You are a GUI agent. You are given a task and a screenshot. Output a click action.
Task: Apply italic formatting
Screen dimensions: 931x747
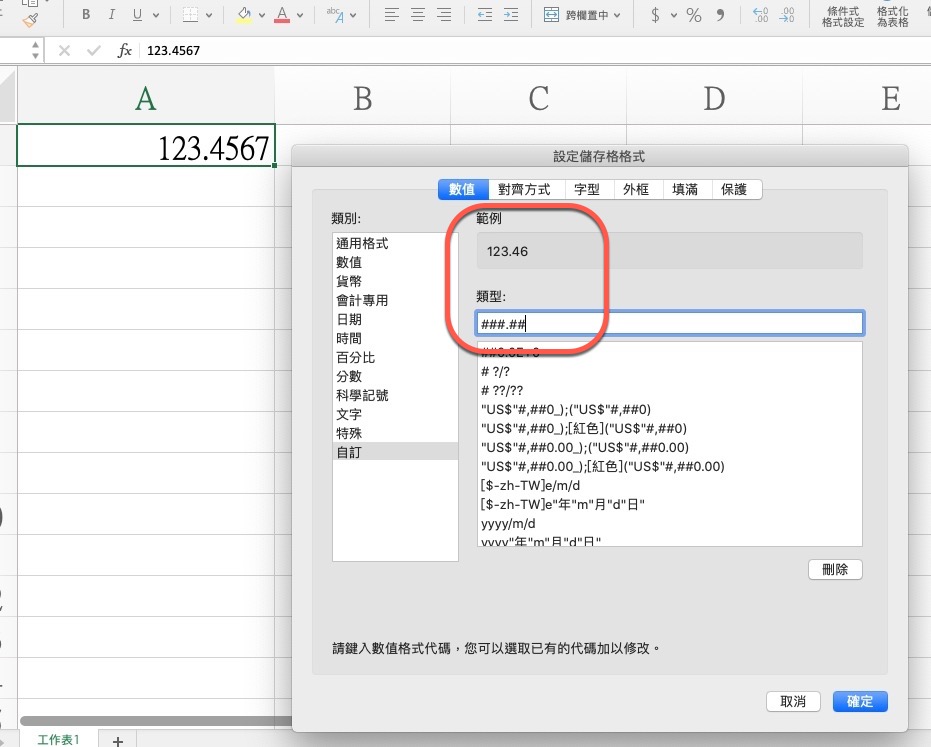[x=111, y=15]
